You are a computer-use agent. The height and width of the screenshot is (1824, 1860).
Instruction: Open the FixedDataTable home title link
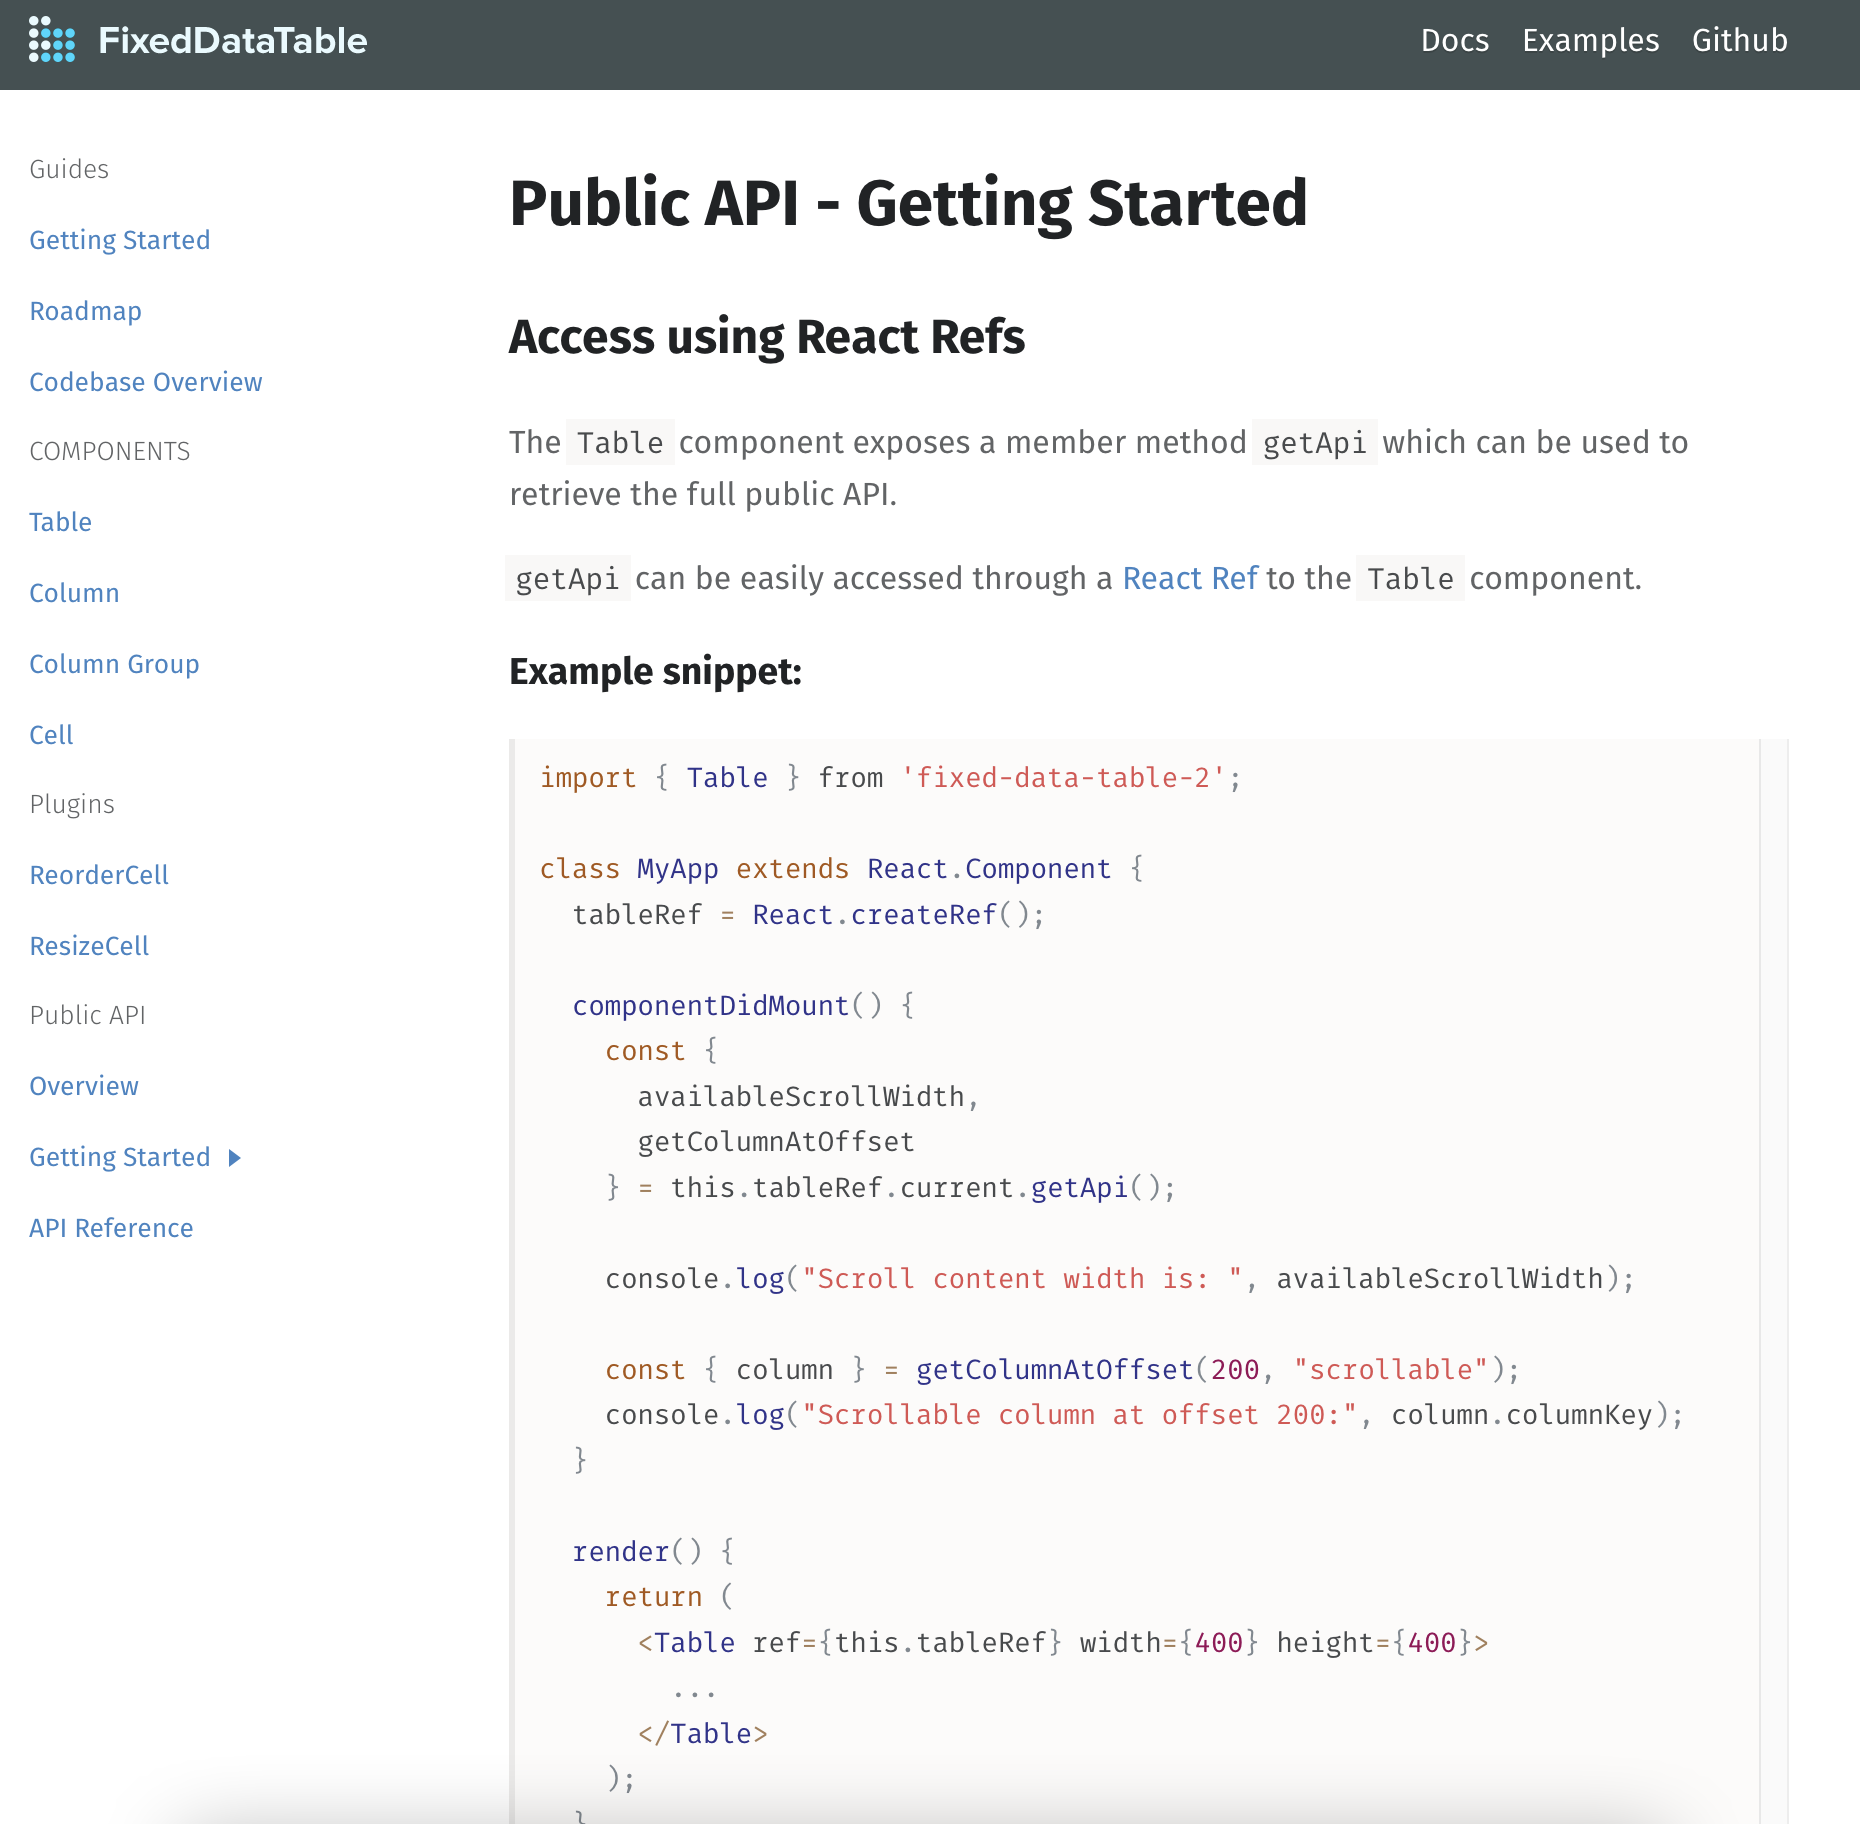tap(233, 41)
